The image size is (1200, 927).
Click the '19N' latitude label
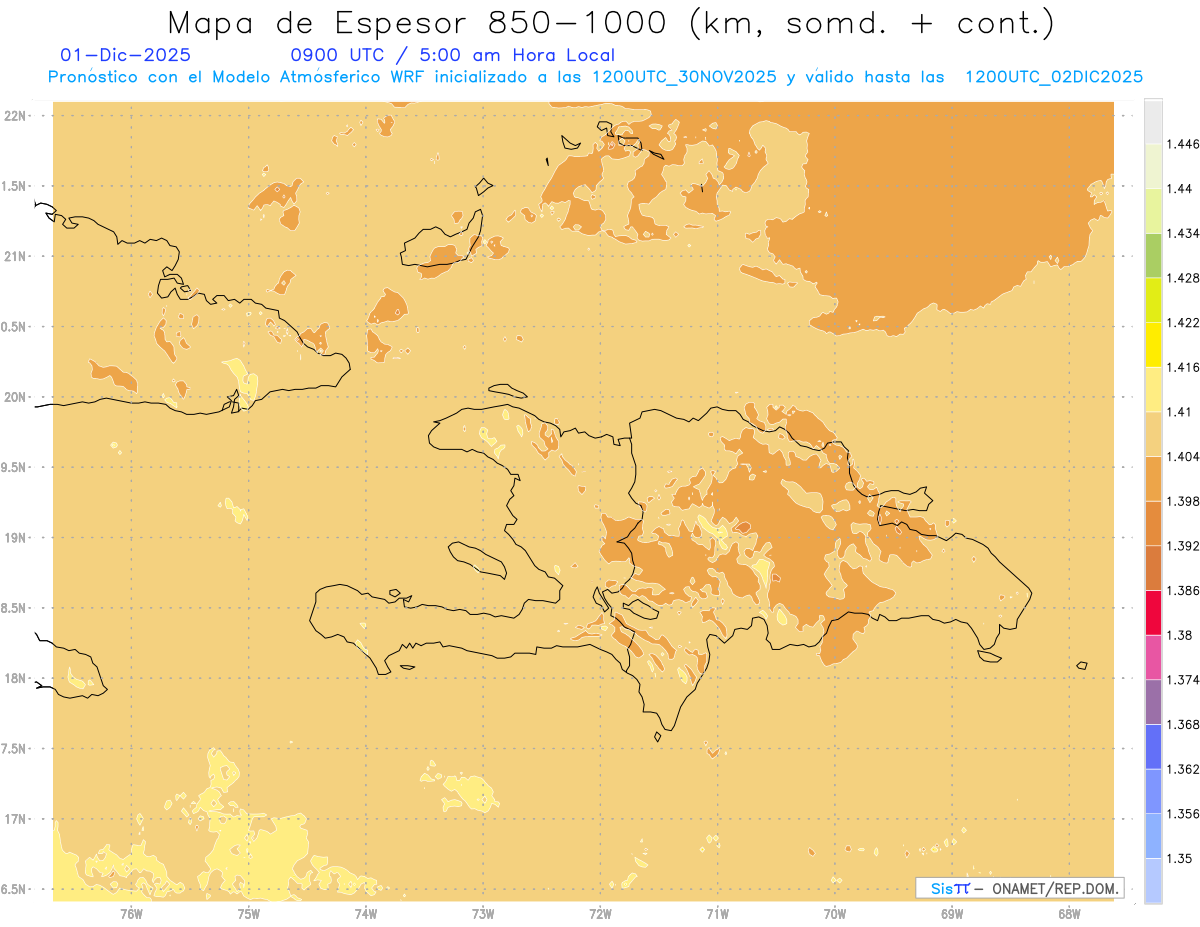tap(16, 538)
